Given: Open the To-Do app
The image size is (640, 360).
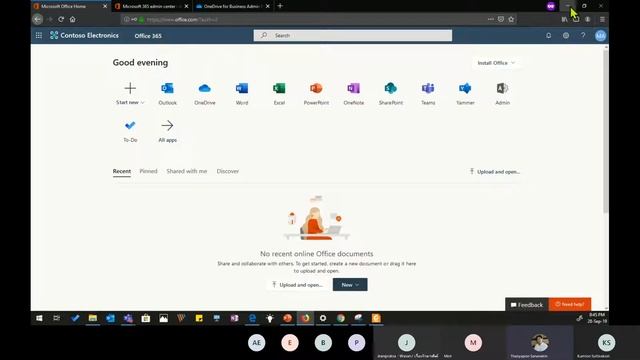Looking at the screenshot, I should [130, 131].
